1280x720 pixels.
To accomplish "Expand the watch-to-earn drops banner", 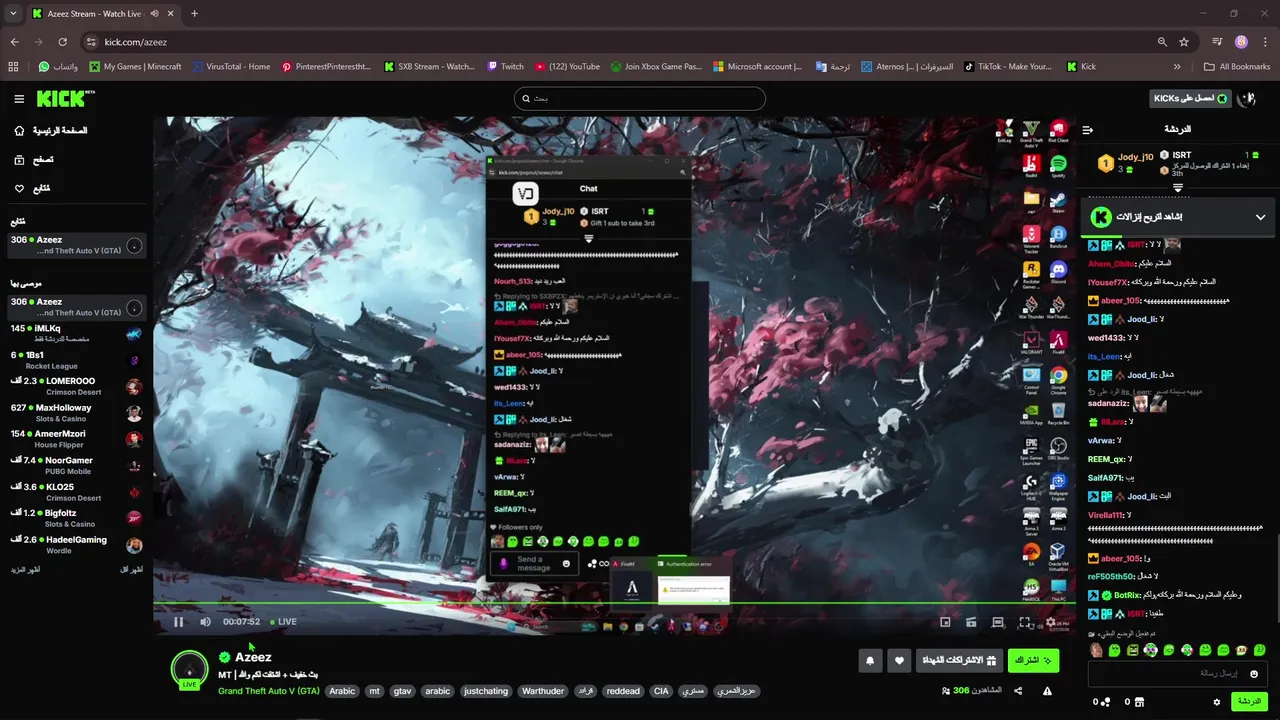I will point(1260,217).
